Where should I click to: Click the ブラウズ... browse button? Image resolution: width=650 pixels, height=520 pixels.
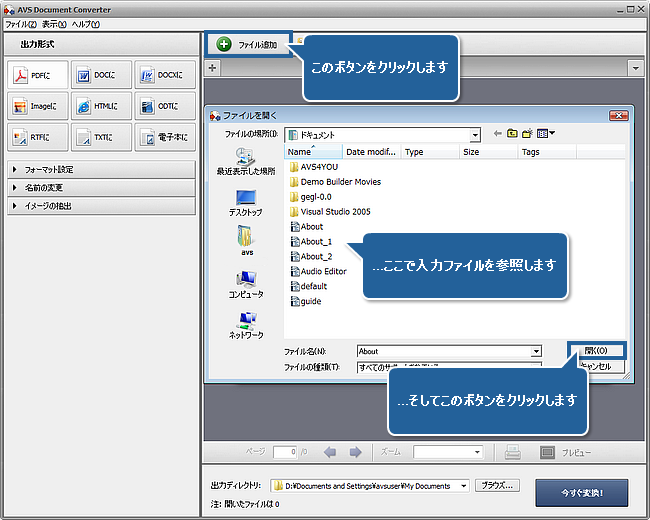(x=497, y=486)
